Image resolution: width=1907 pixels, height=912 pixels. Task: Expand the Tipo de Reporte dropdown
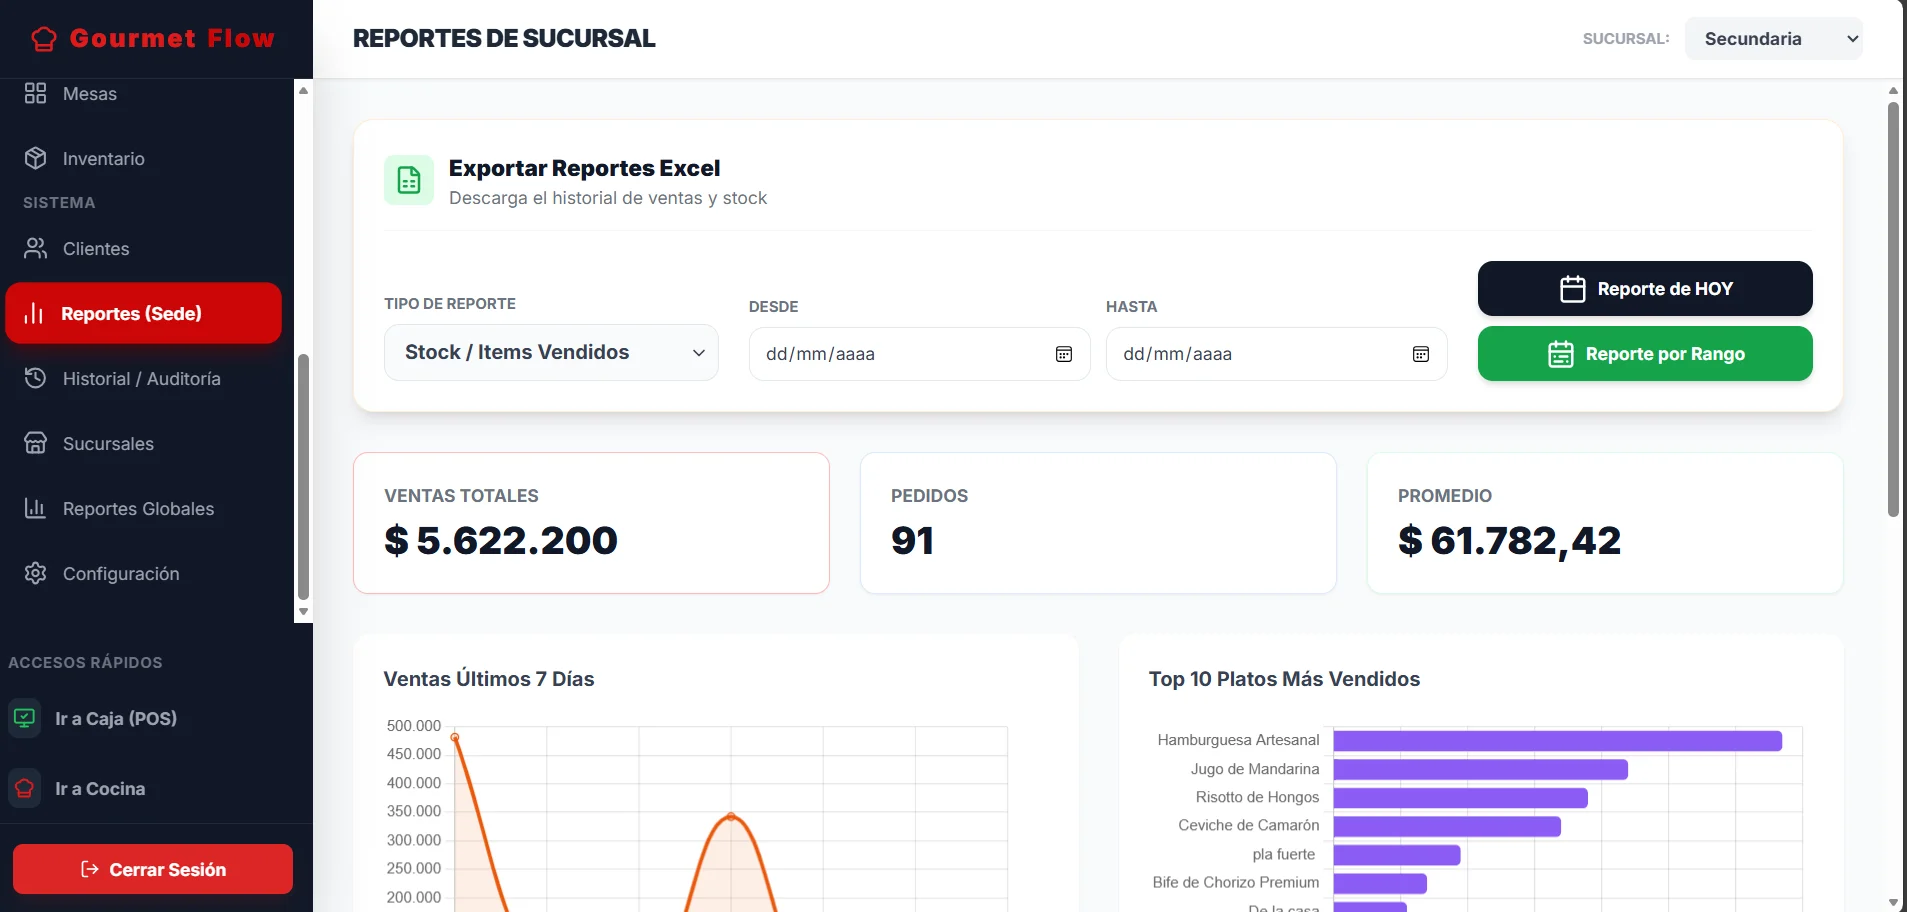click(x=551, y=352)
